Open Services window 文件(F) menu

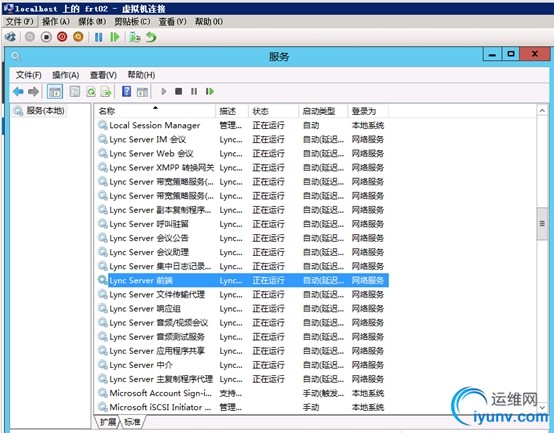pyautogui.click(x=29, y=75)
